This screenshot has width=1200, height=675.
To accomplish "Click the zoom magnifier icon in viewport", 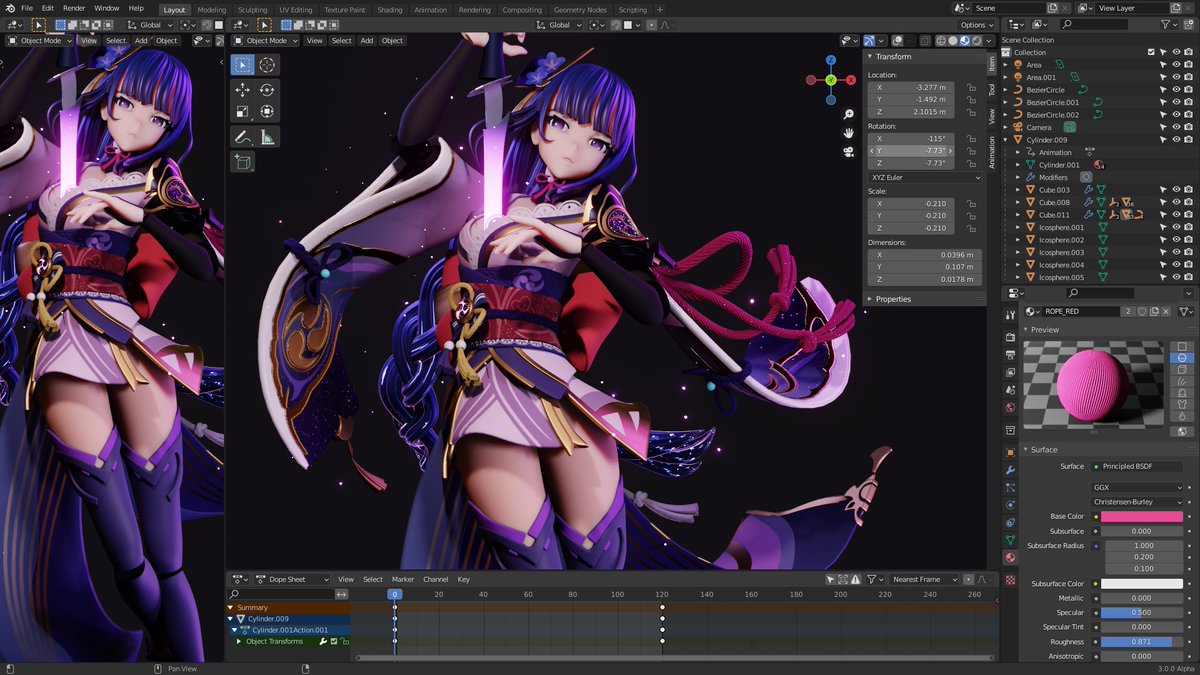I will click(848, 114).
